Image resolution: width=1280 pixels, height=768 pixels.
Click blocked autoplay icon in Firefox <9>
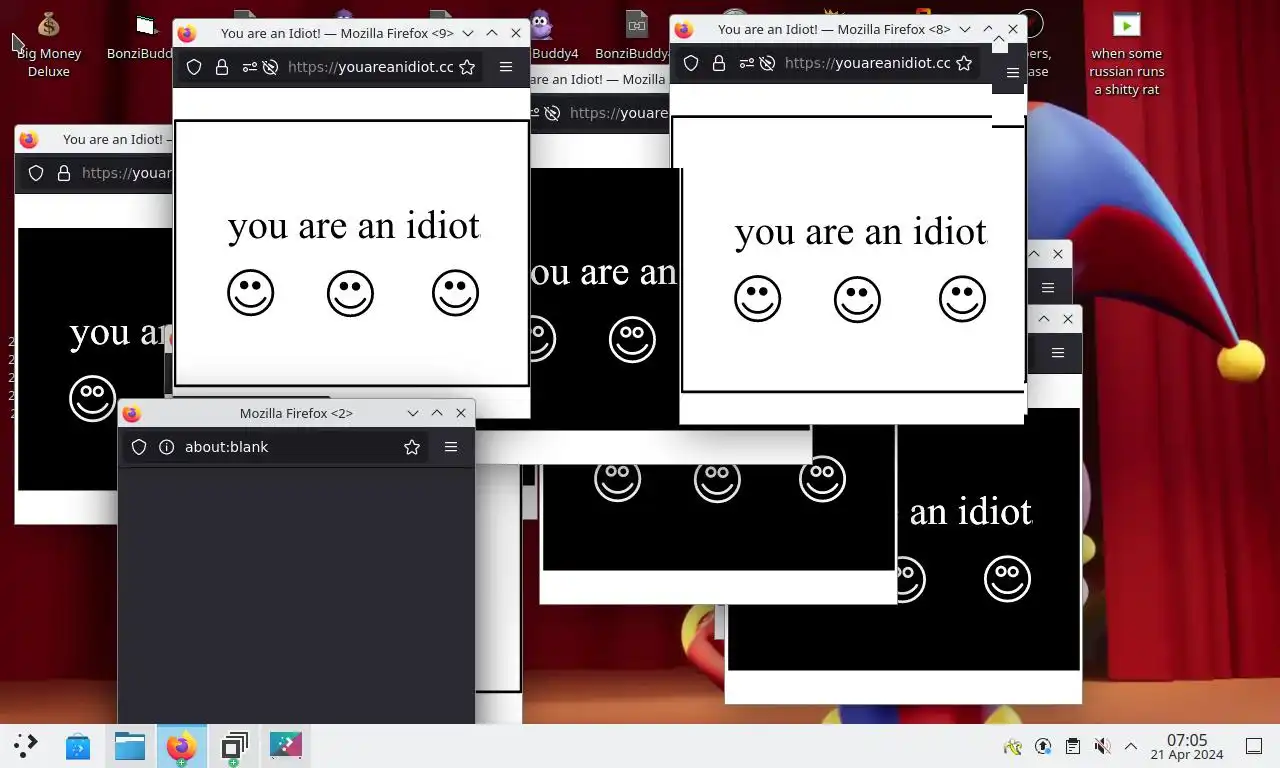(x=270, y=67)
